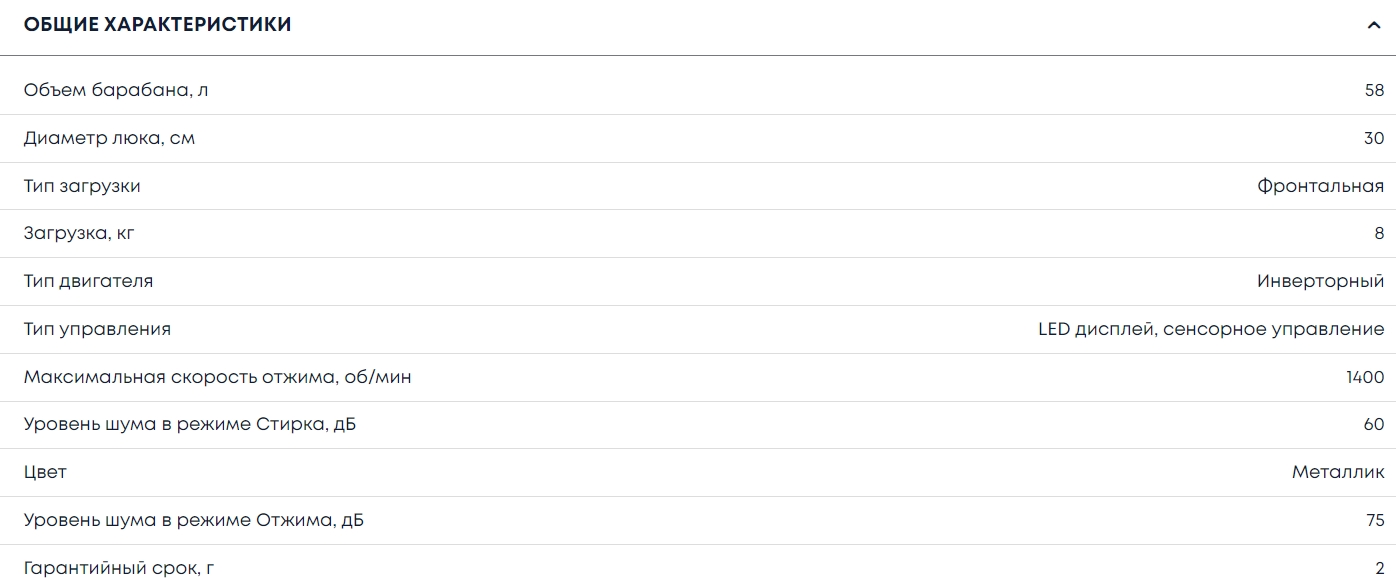Click the Максимальная скорость отжима label
Viewport: 1396px width, 580px height.
point(217,377)
